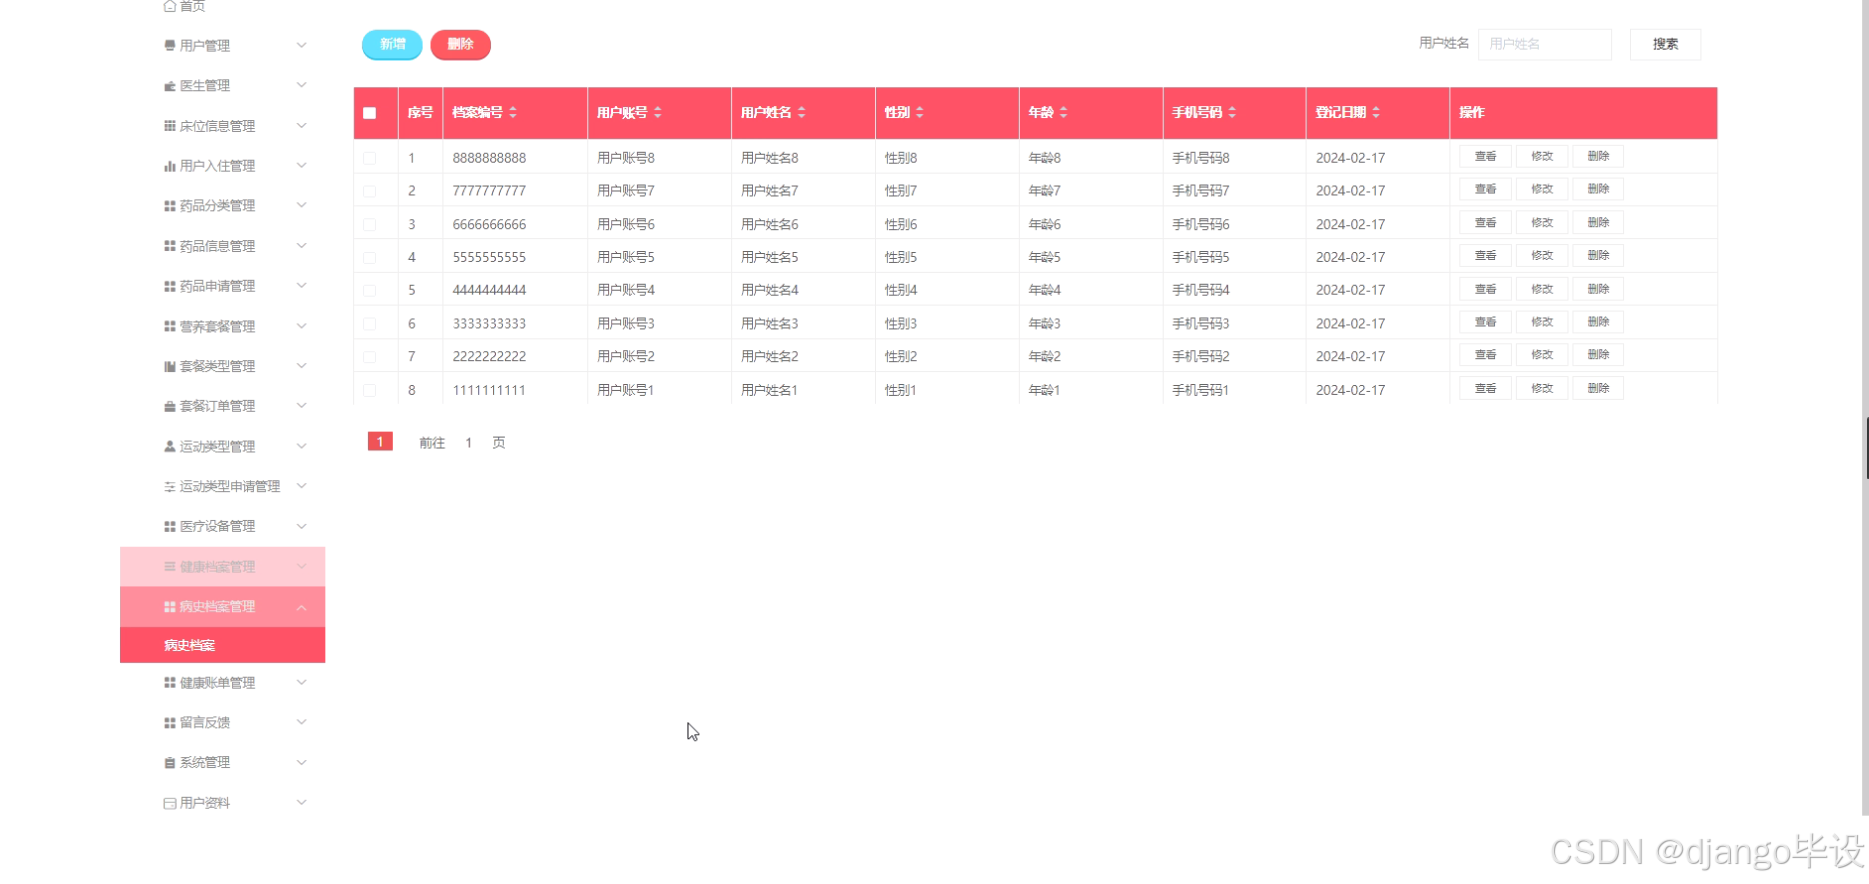Check the row with 档案编号 6666666666
The image size is (1869, 884).
(370, 224)
